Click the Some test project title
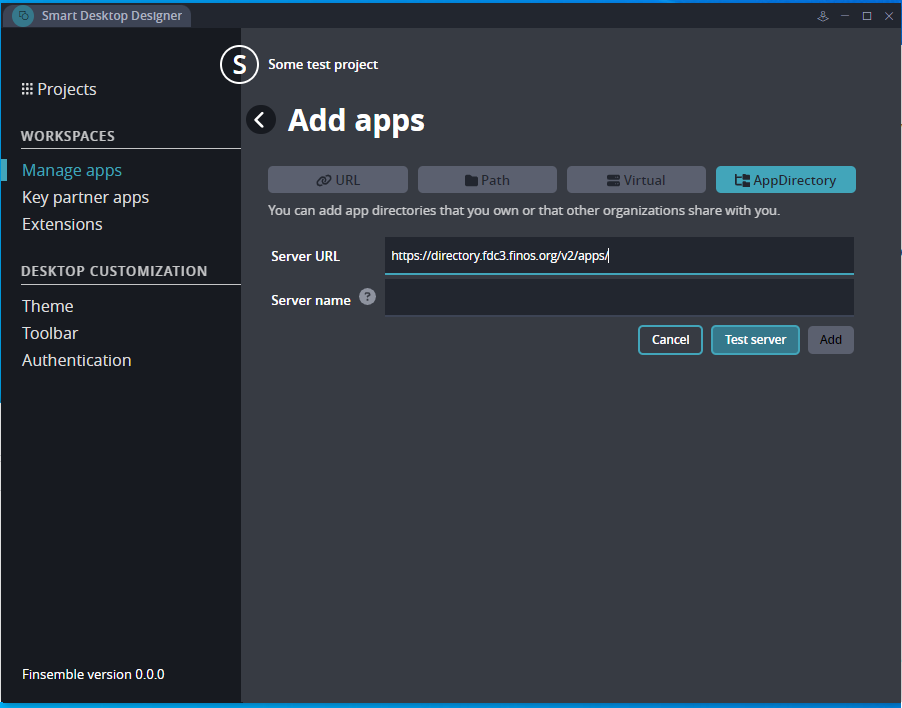902x708 pixels. click(323, 64)
